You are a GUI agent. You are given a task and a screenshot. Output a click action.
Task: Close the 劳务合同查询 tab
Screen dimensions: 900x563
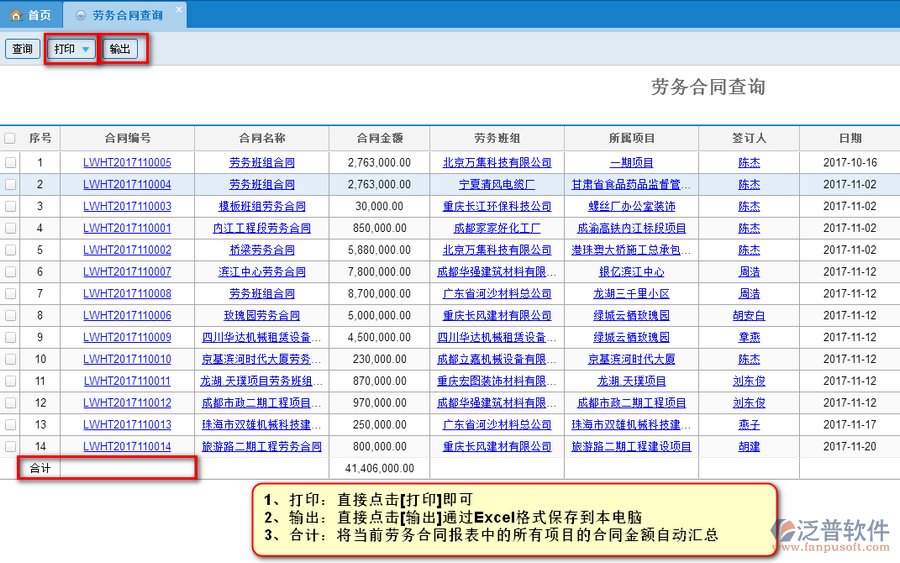click(x=179, y=10)
